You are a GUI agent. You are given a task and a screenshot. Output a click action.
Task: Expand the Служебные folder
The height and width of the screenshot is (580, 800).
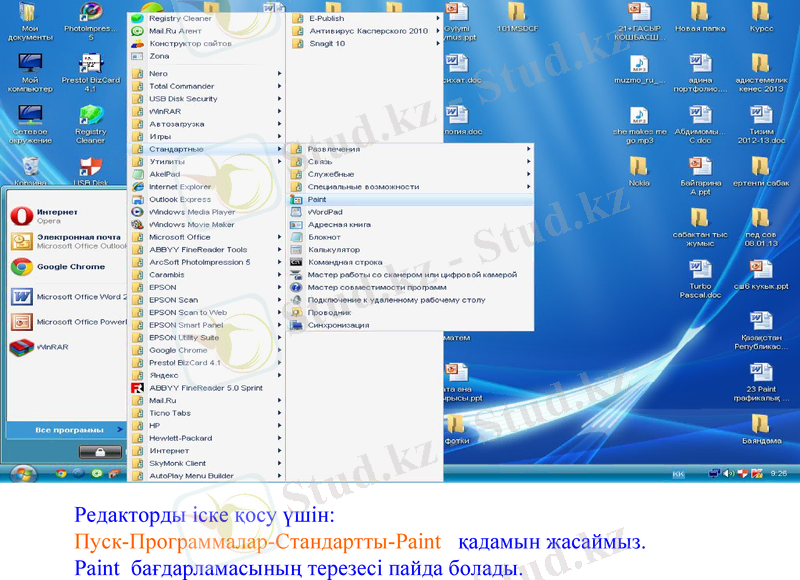click(330, 174)
